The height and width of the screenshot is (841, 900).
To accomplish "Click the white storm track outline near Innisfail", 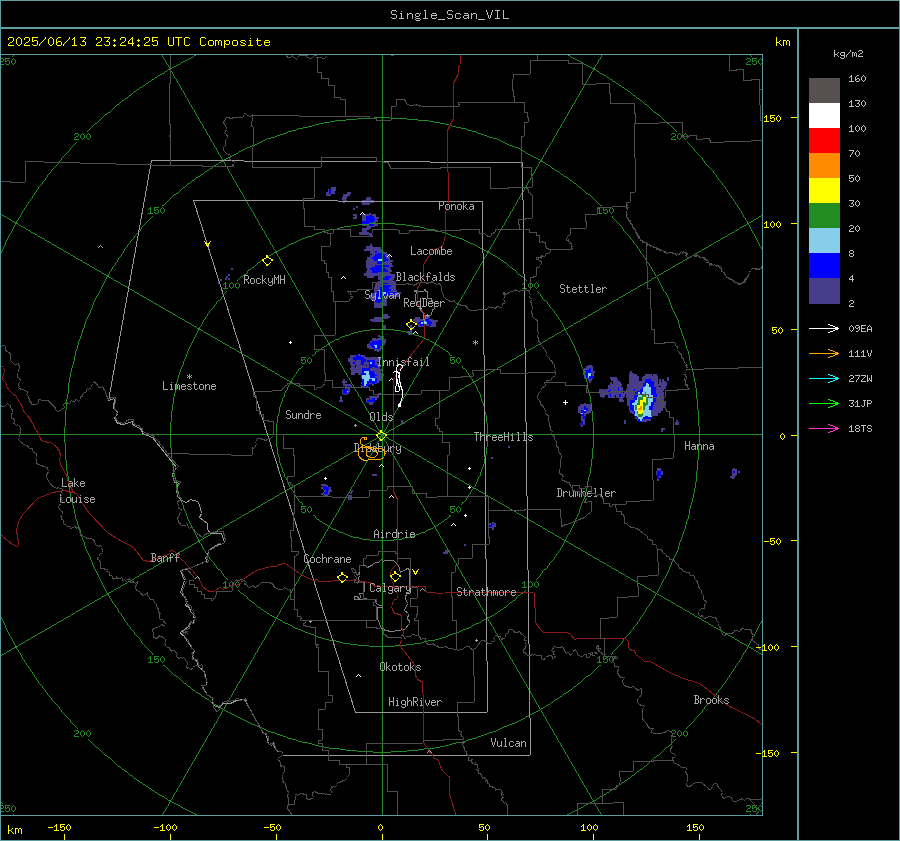I will coord(398,385).
